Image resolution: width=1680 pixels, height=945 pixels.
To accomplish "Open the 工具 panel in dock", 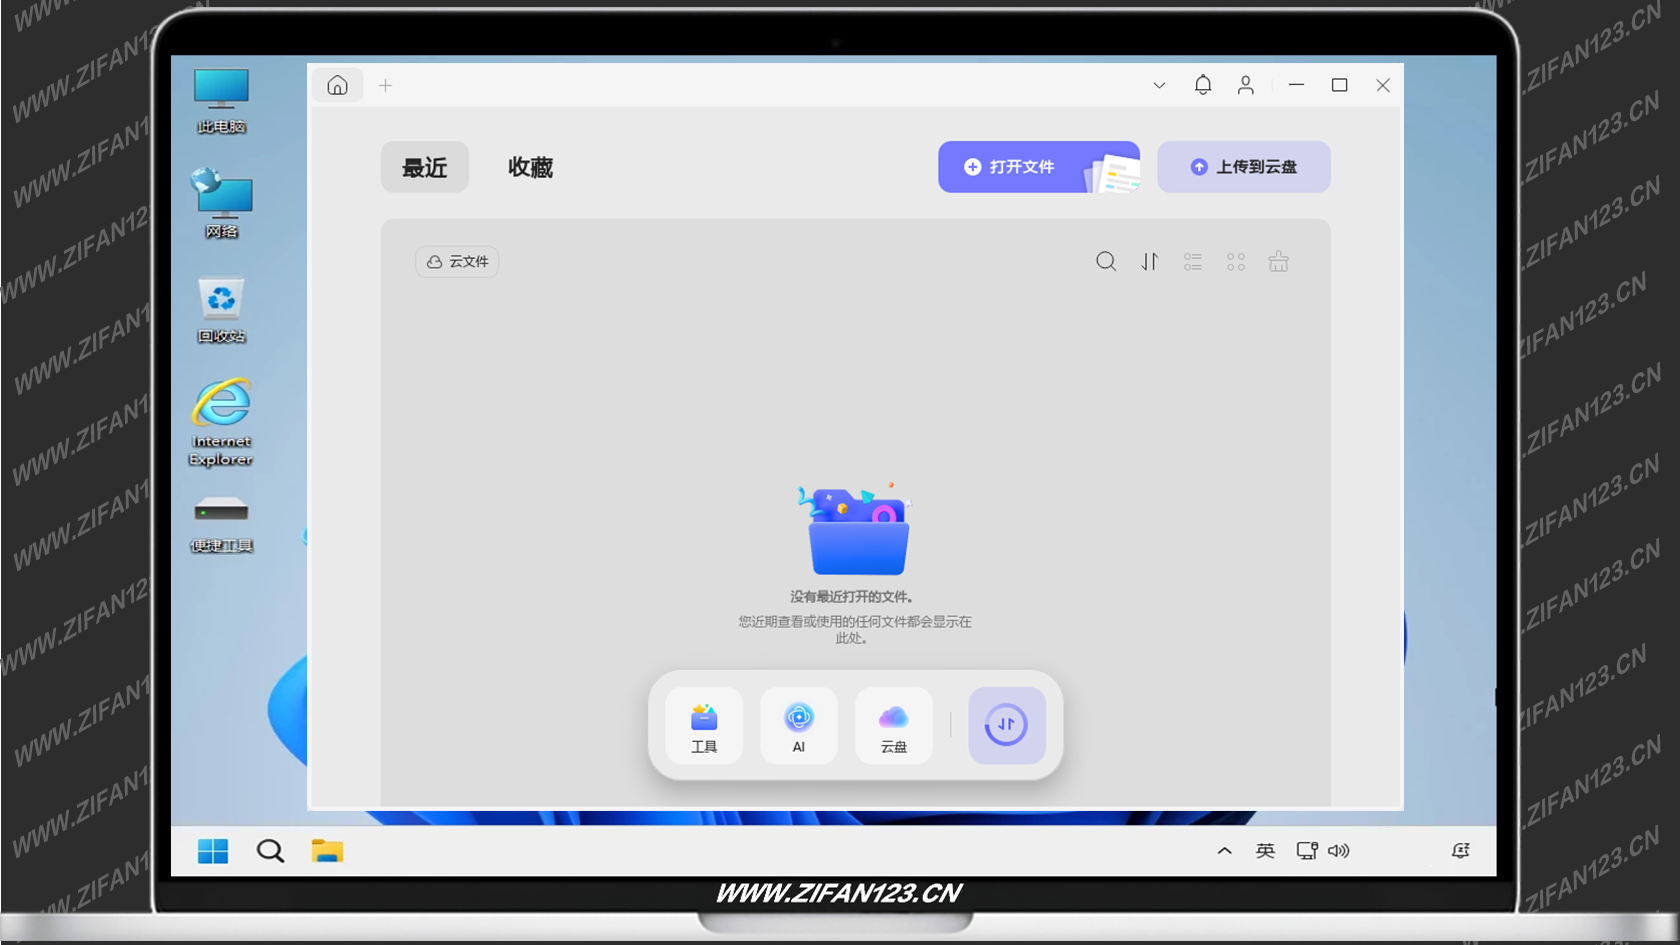I will pos(704,726).
